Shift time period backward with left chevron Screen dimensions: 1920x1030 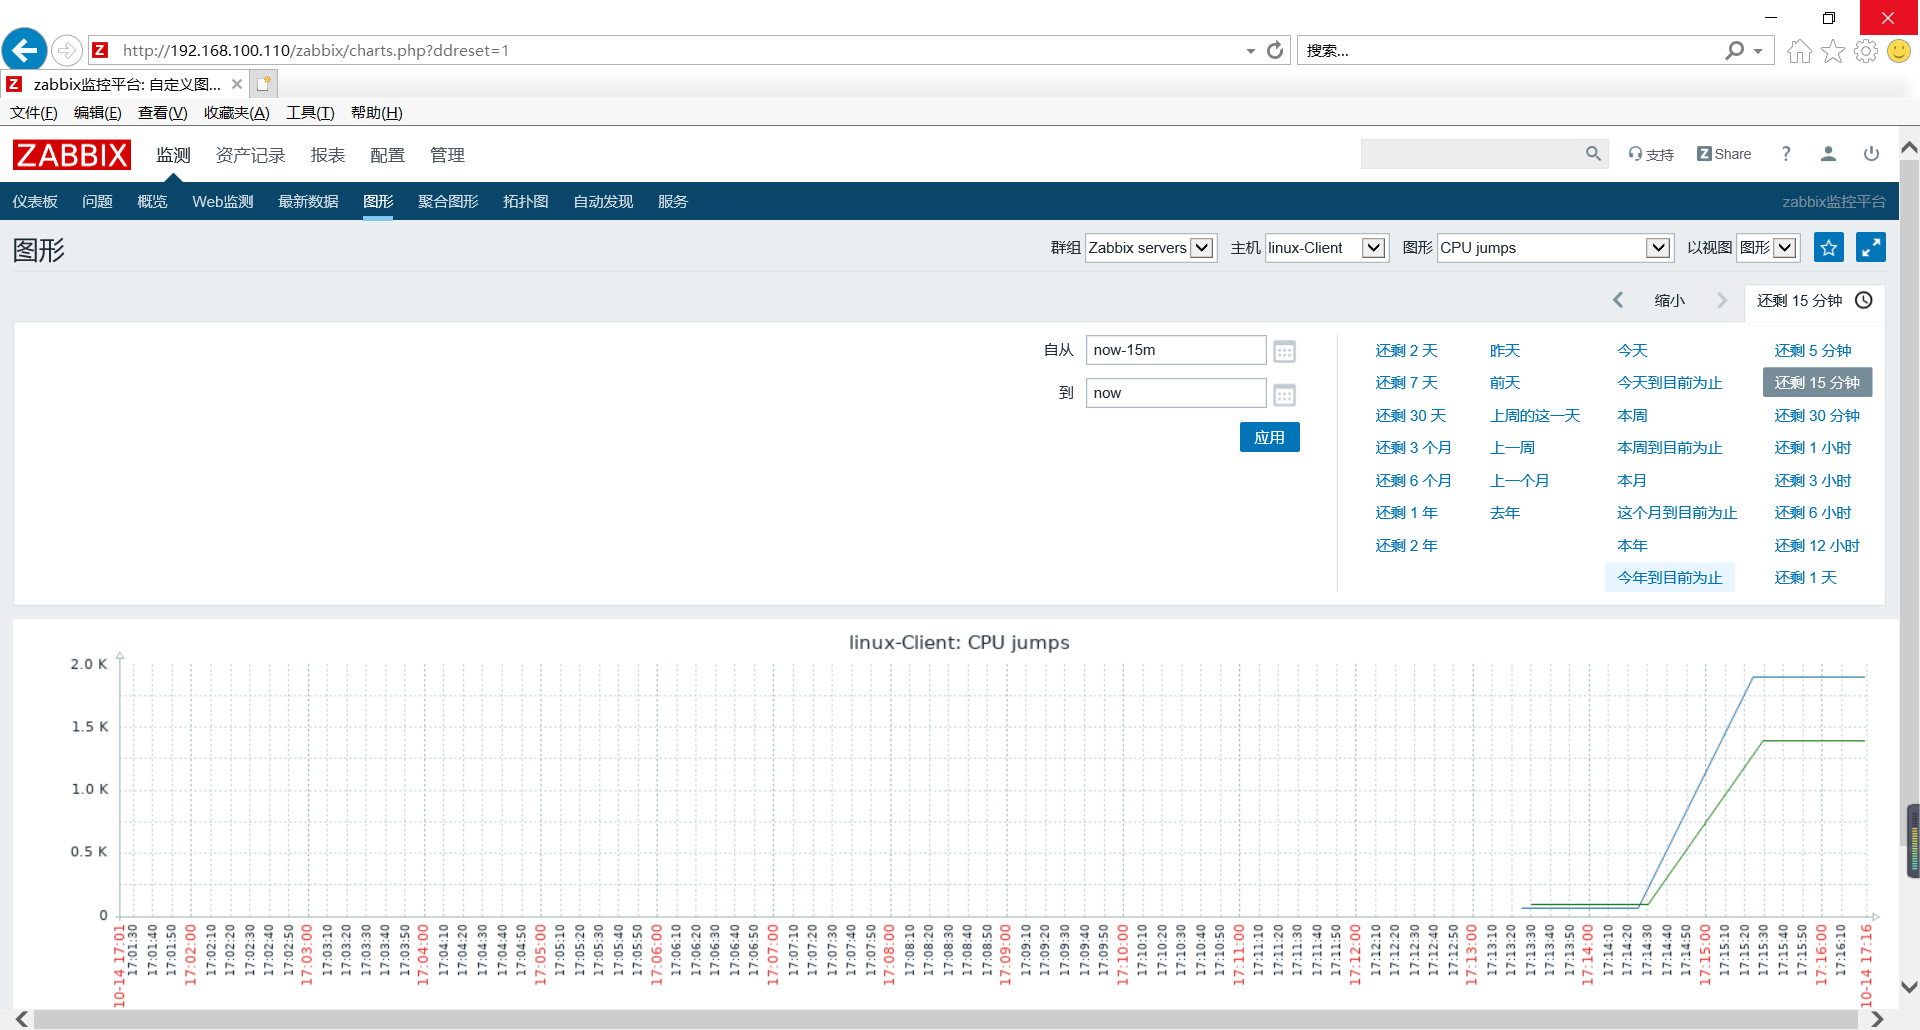(1618, 300)
